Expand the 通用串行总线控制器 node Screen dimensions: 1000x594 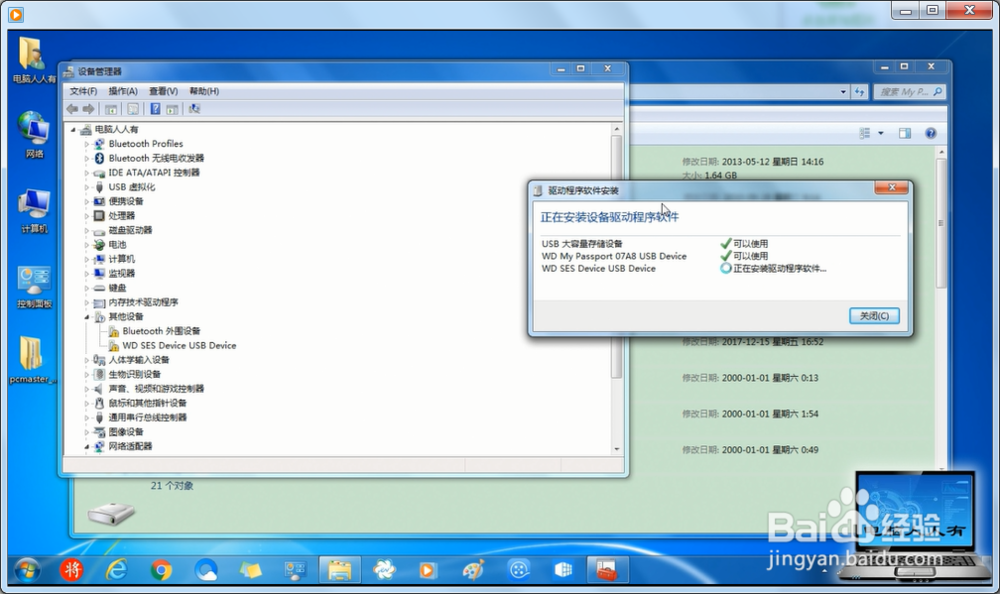pyautogui.click(x=87, y=418)
